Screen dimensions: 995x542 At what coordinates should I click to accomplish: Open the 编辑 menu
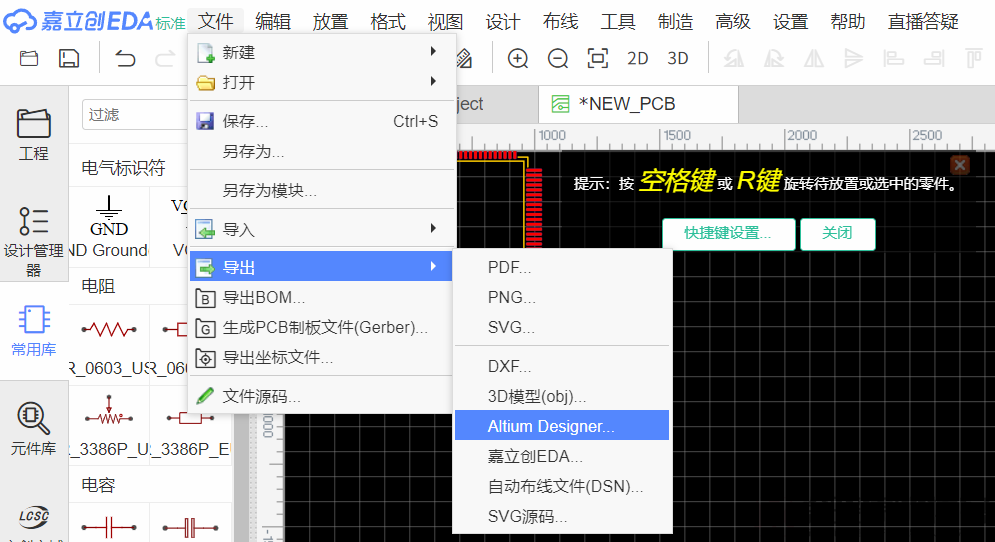273,22
